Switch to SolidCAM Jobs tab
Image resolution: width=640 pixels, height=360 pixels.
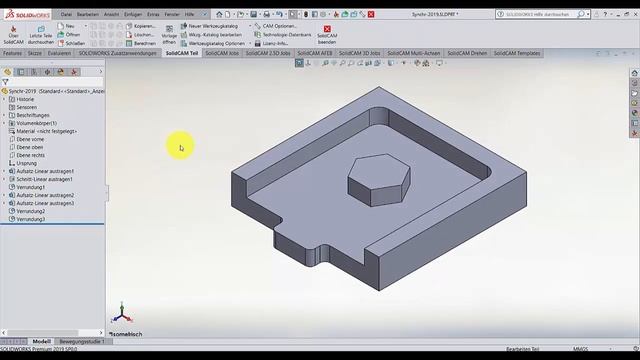(x=222, y=53)
